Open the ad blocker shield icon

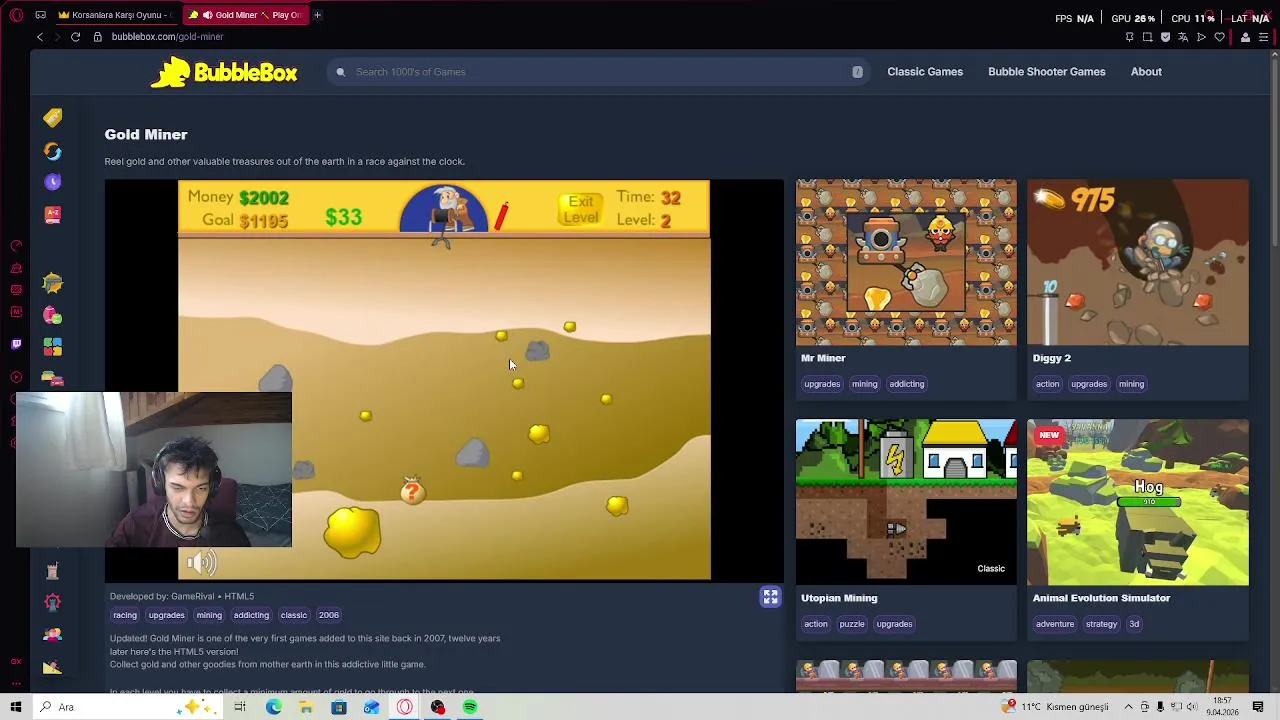(x=1165, y=37)
